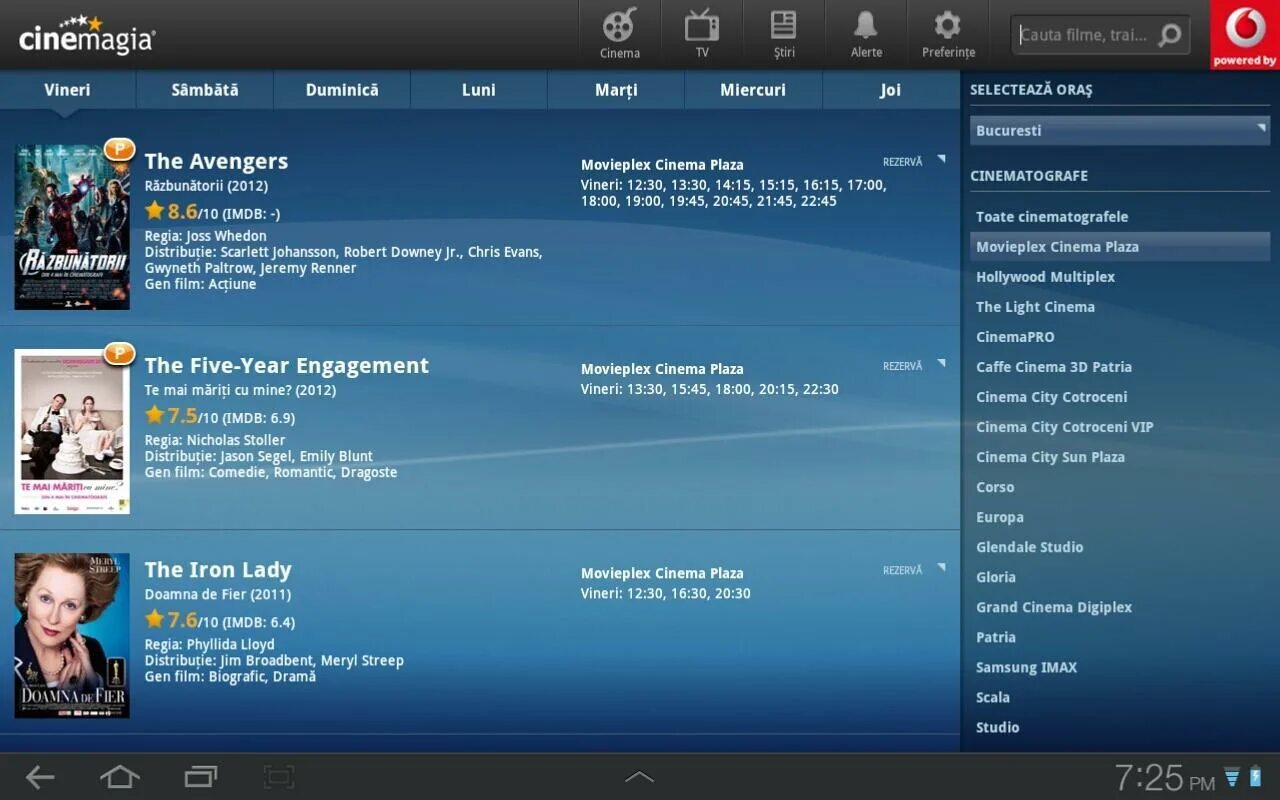The height and width of the screenshot is (800, 1280).
Task: Select The Light Cinema
Action: [x=1035, y=307]
